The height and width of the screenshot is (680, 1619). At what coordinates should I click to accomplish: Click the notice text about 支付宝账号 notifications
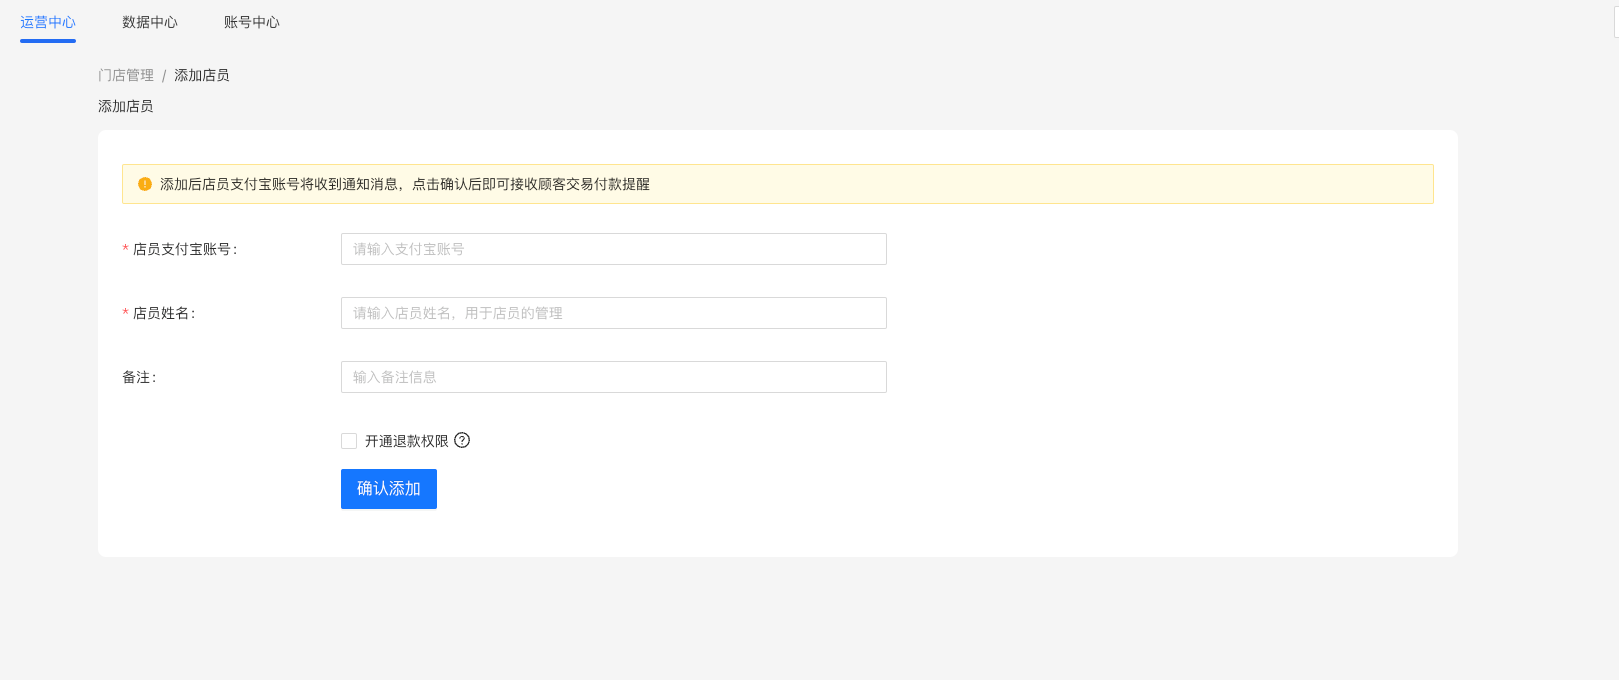(405, 184)
